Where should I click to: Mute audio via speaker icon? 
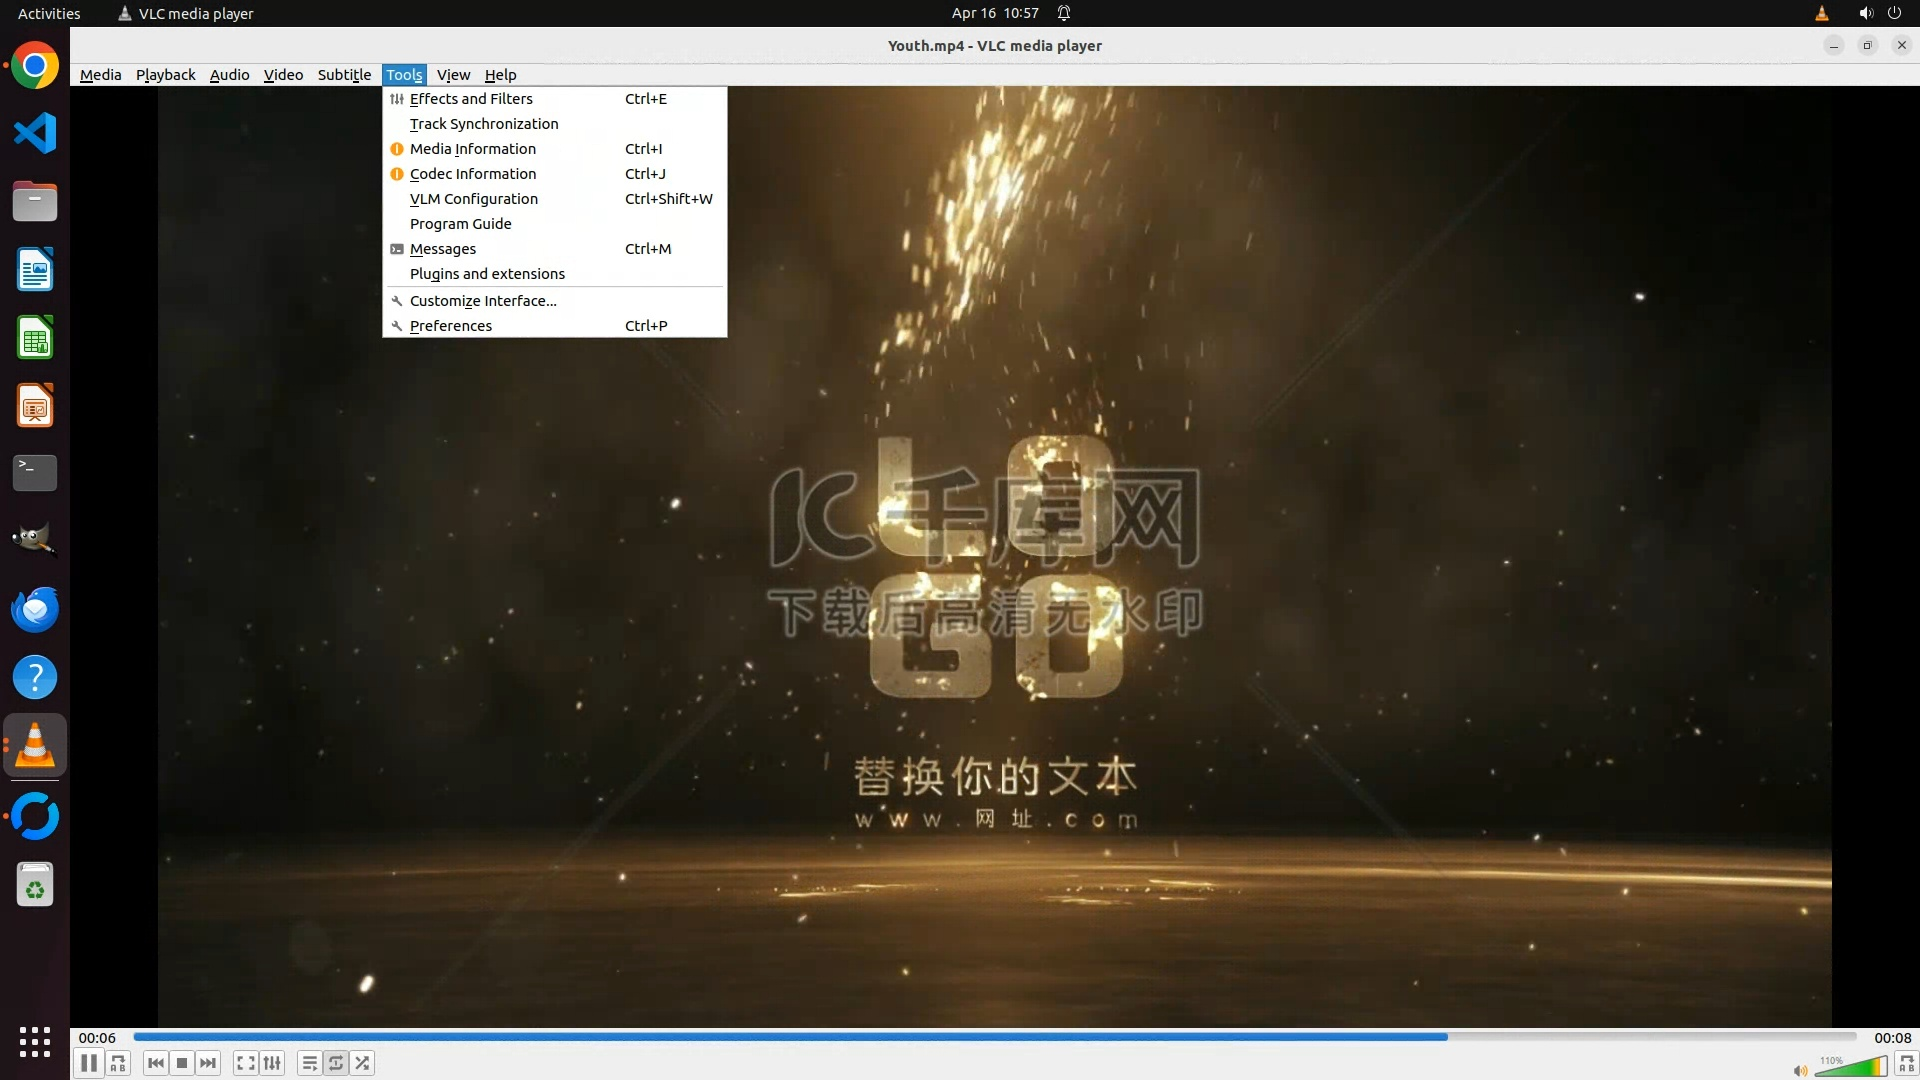point(1800,1070)
